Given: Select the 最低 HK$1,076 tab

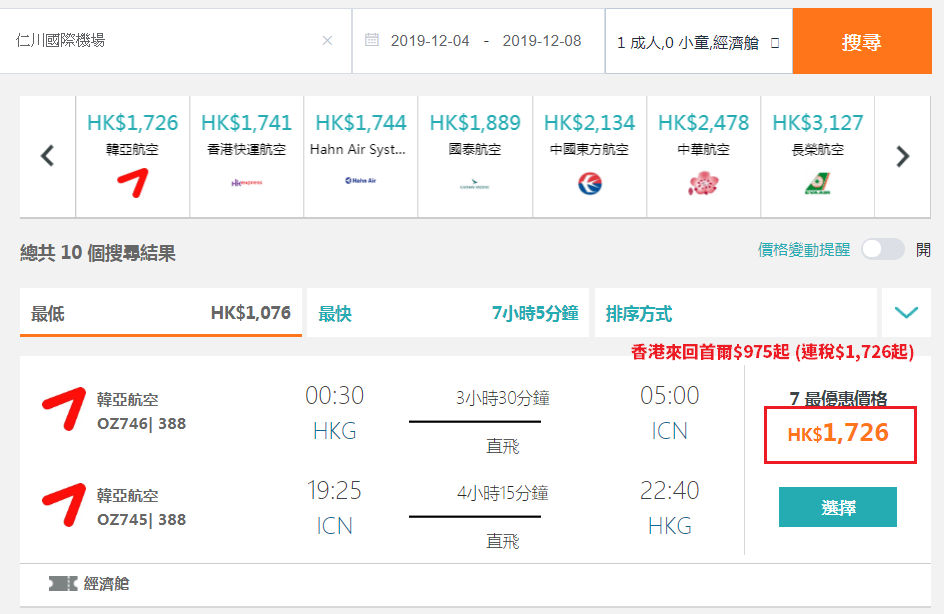Looking at the screenshot, I should 161,312.
